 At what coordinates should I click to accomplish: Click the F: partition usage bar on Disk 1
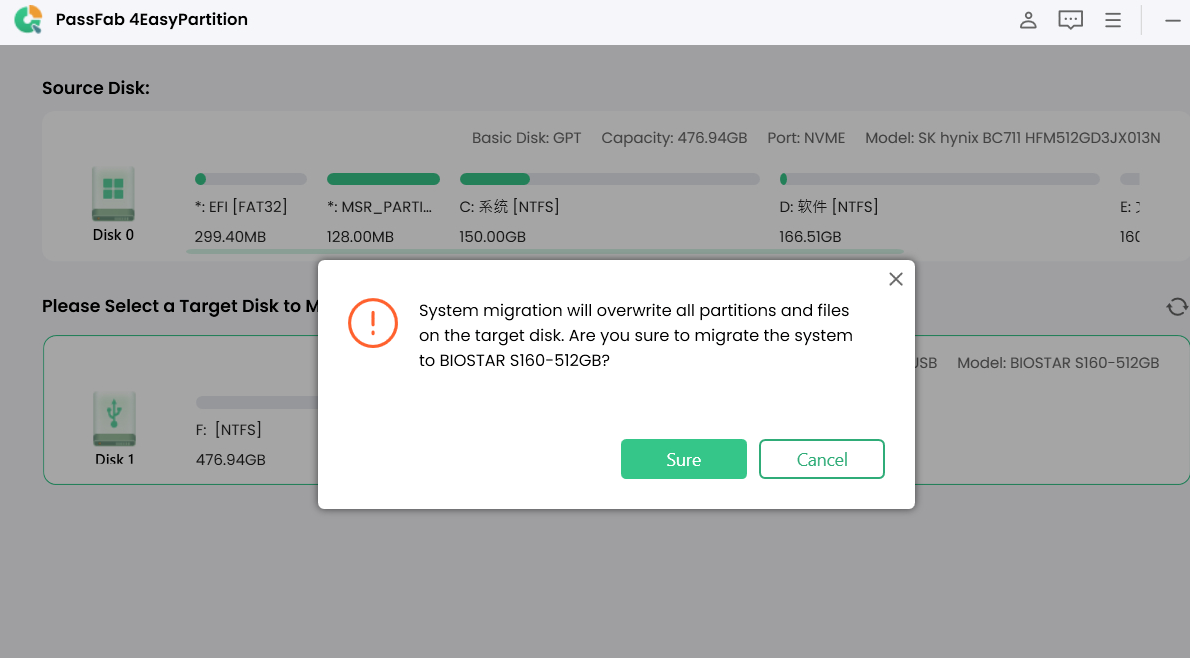[257, 402]
